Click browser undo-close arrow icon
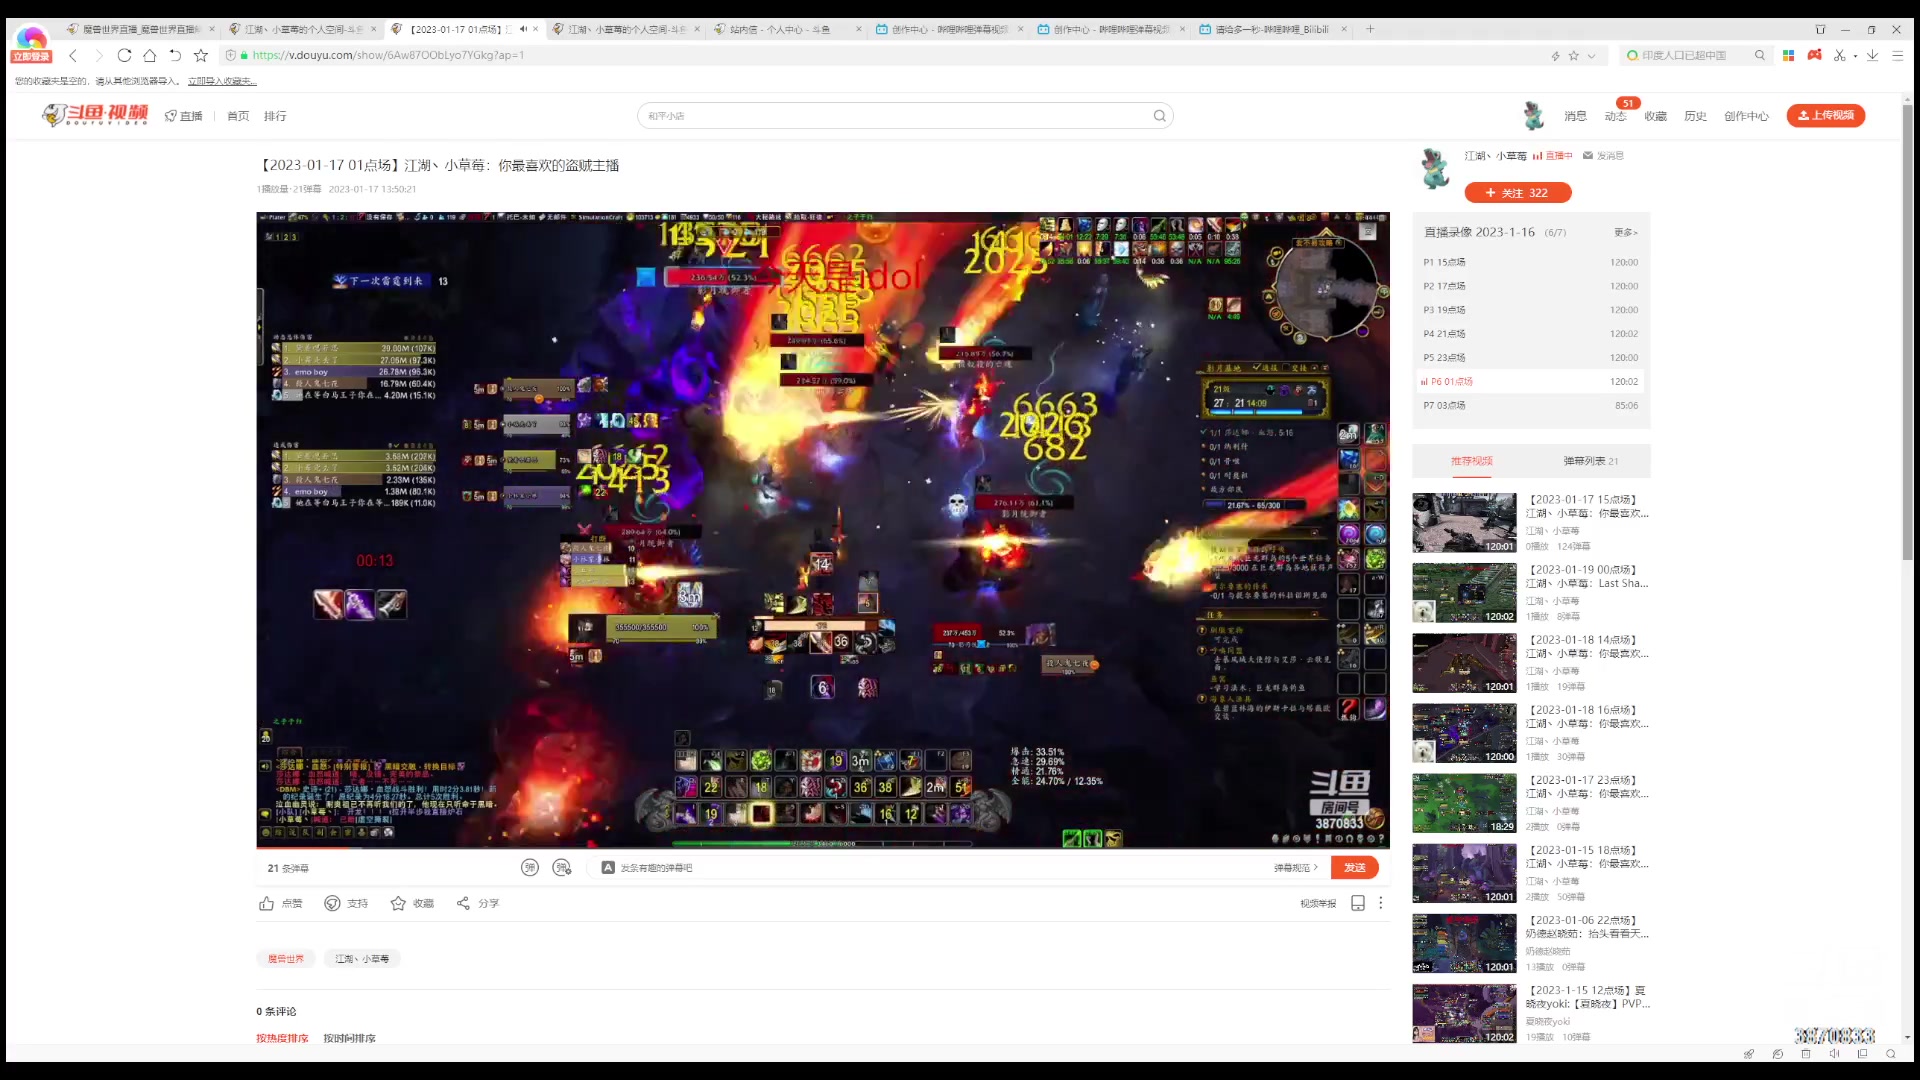Screen dimensions: 1920x1080 click(x=175, y=56)
